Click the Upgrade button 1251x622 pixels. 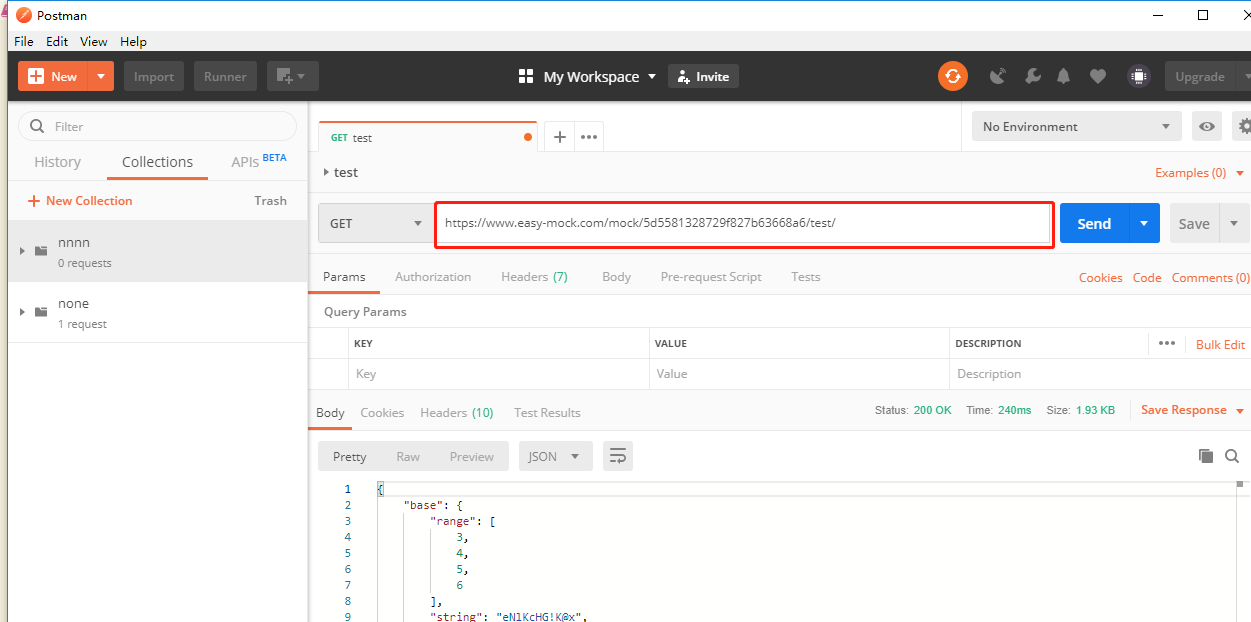click(1200, 76)
